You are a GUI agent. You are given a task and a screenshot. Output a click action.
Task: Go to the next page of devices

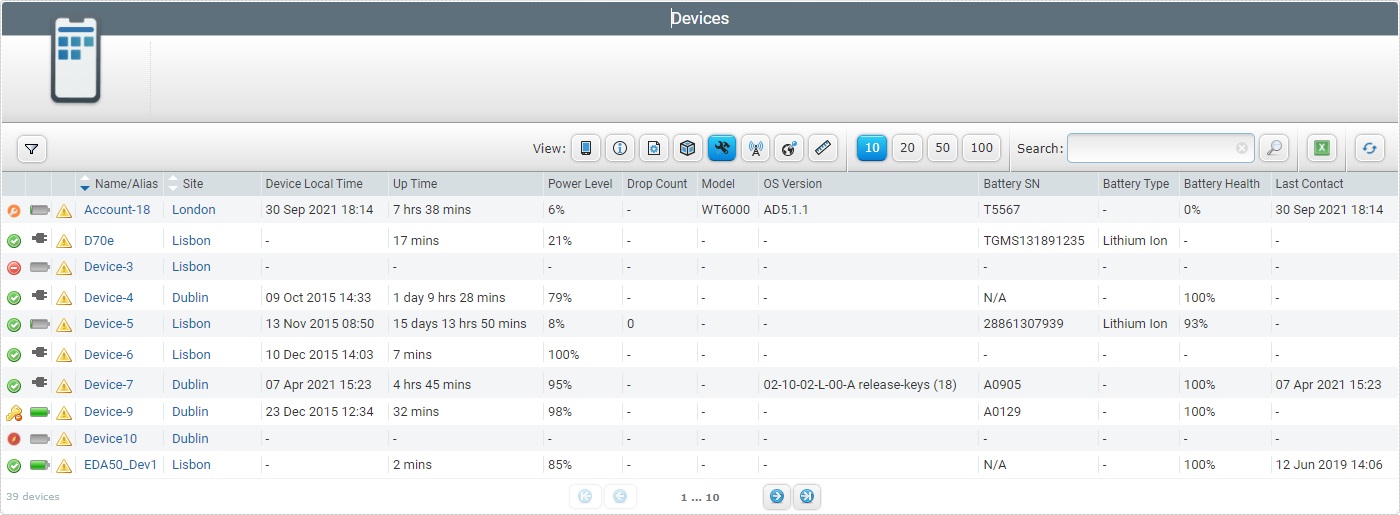tap(776, 496)
